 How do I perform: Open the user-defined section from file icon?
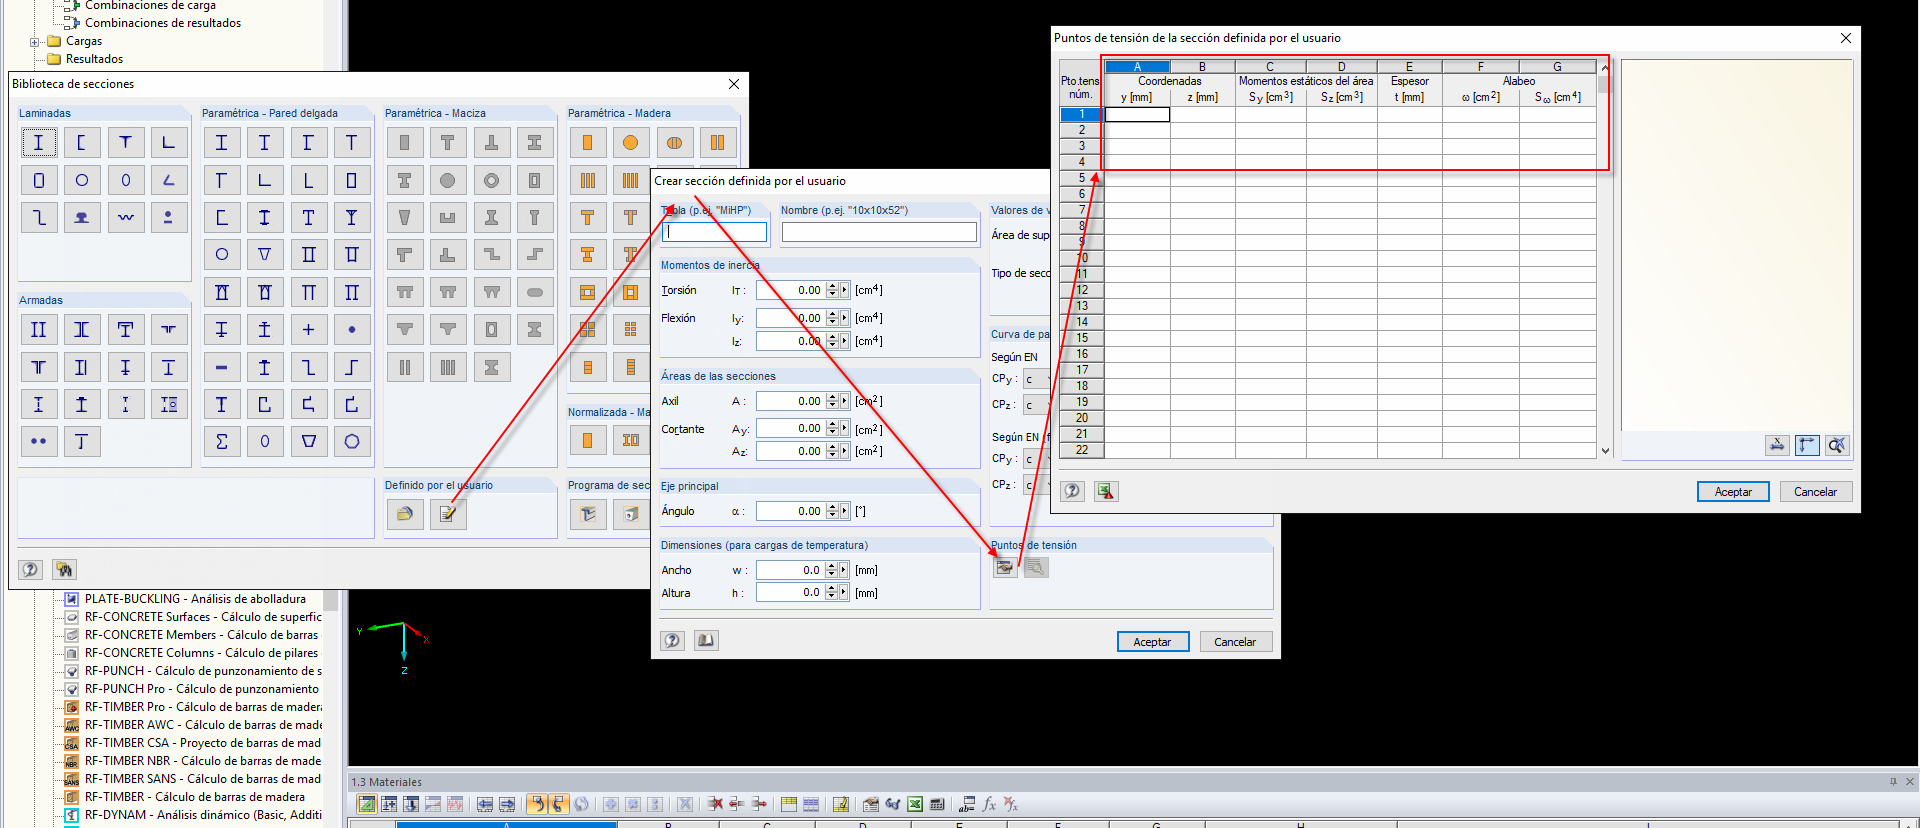pyautogui.click(x=405, y=514)
